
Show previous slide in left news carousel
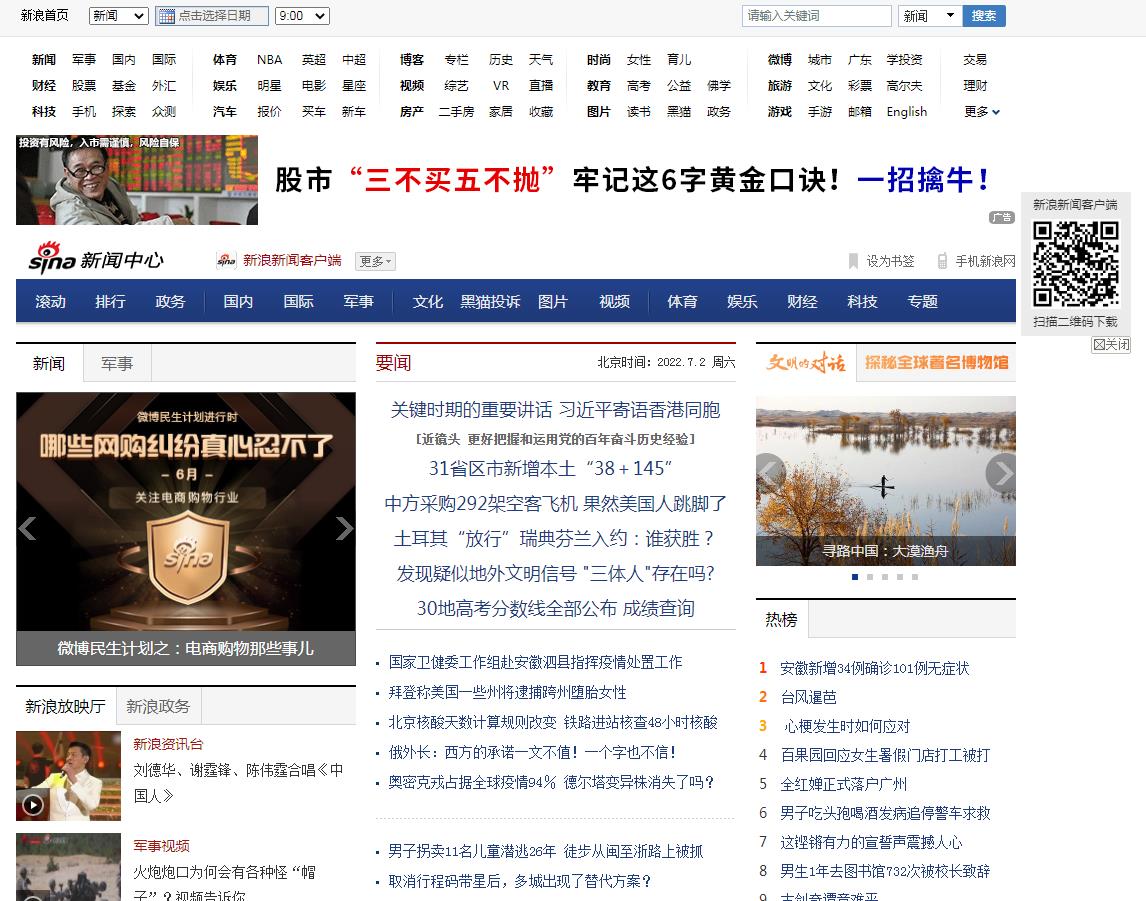[28, 528]
